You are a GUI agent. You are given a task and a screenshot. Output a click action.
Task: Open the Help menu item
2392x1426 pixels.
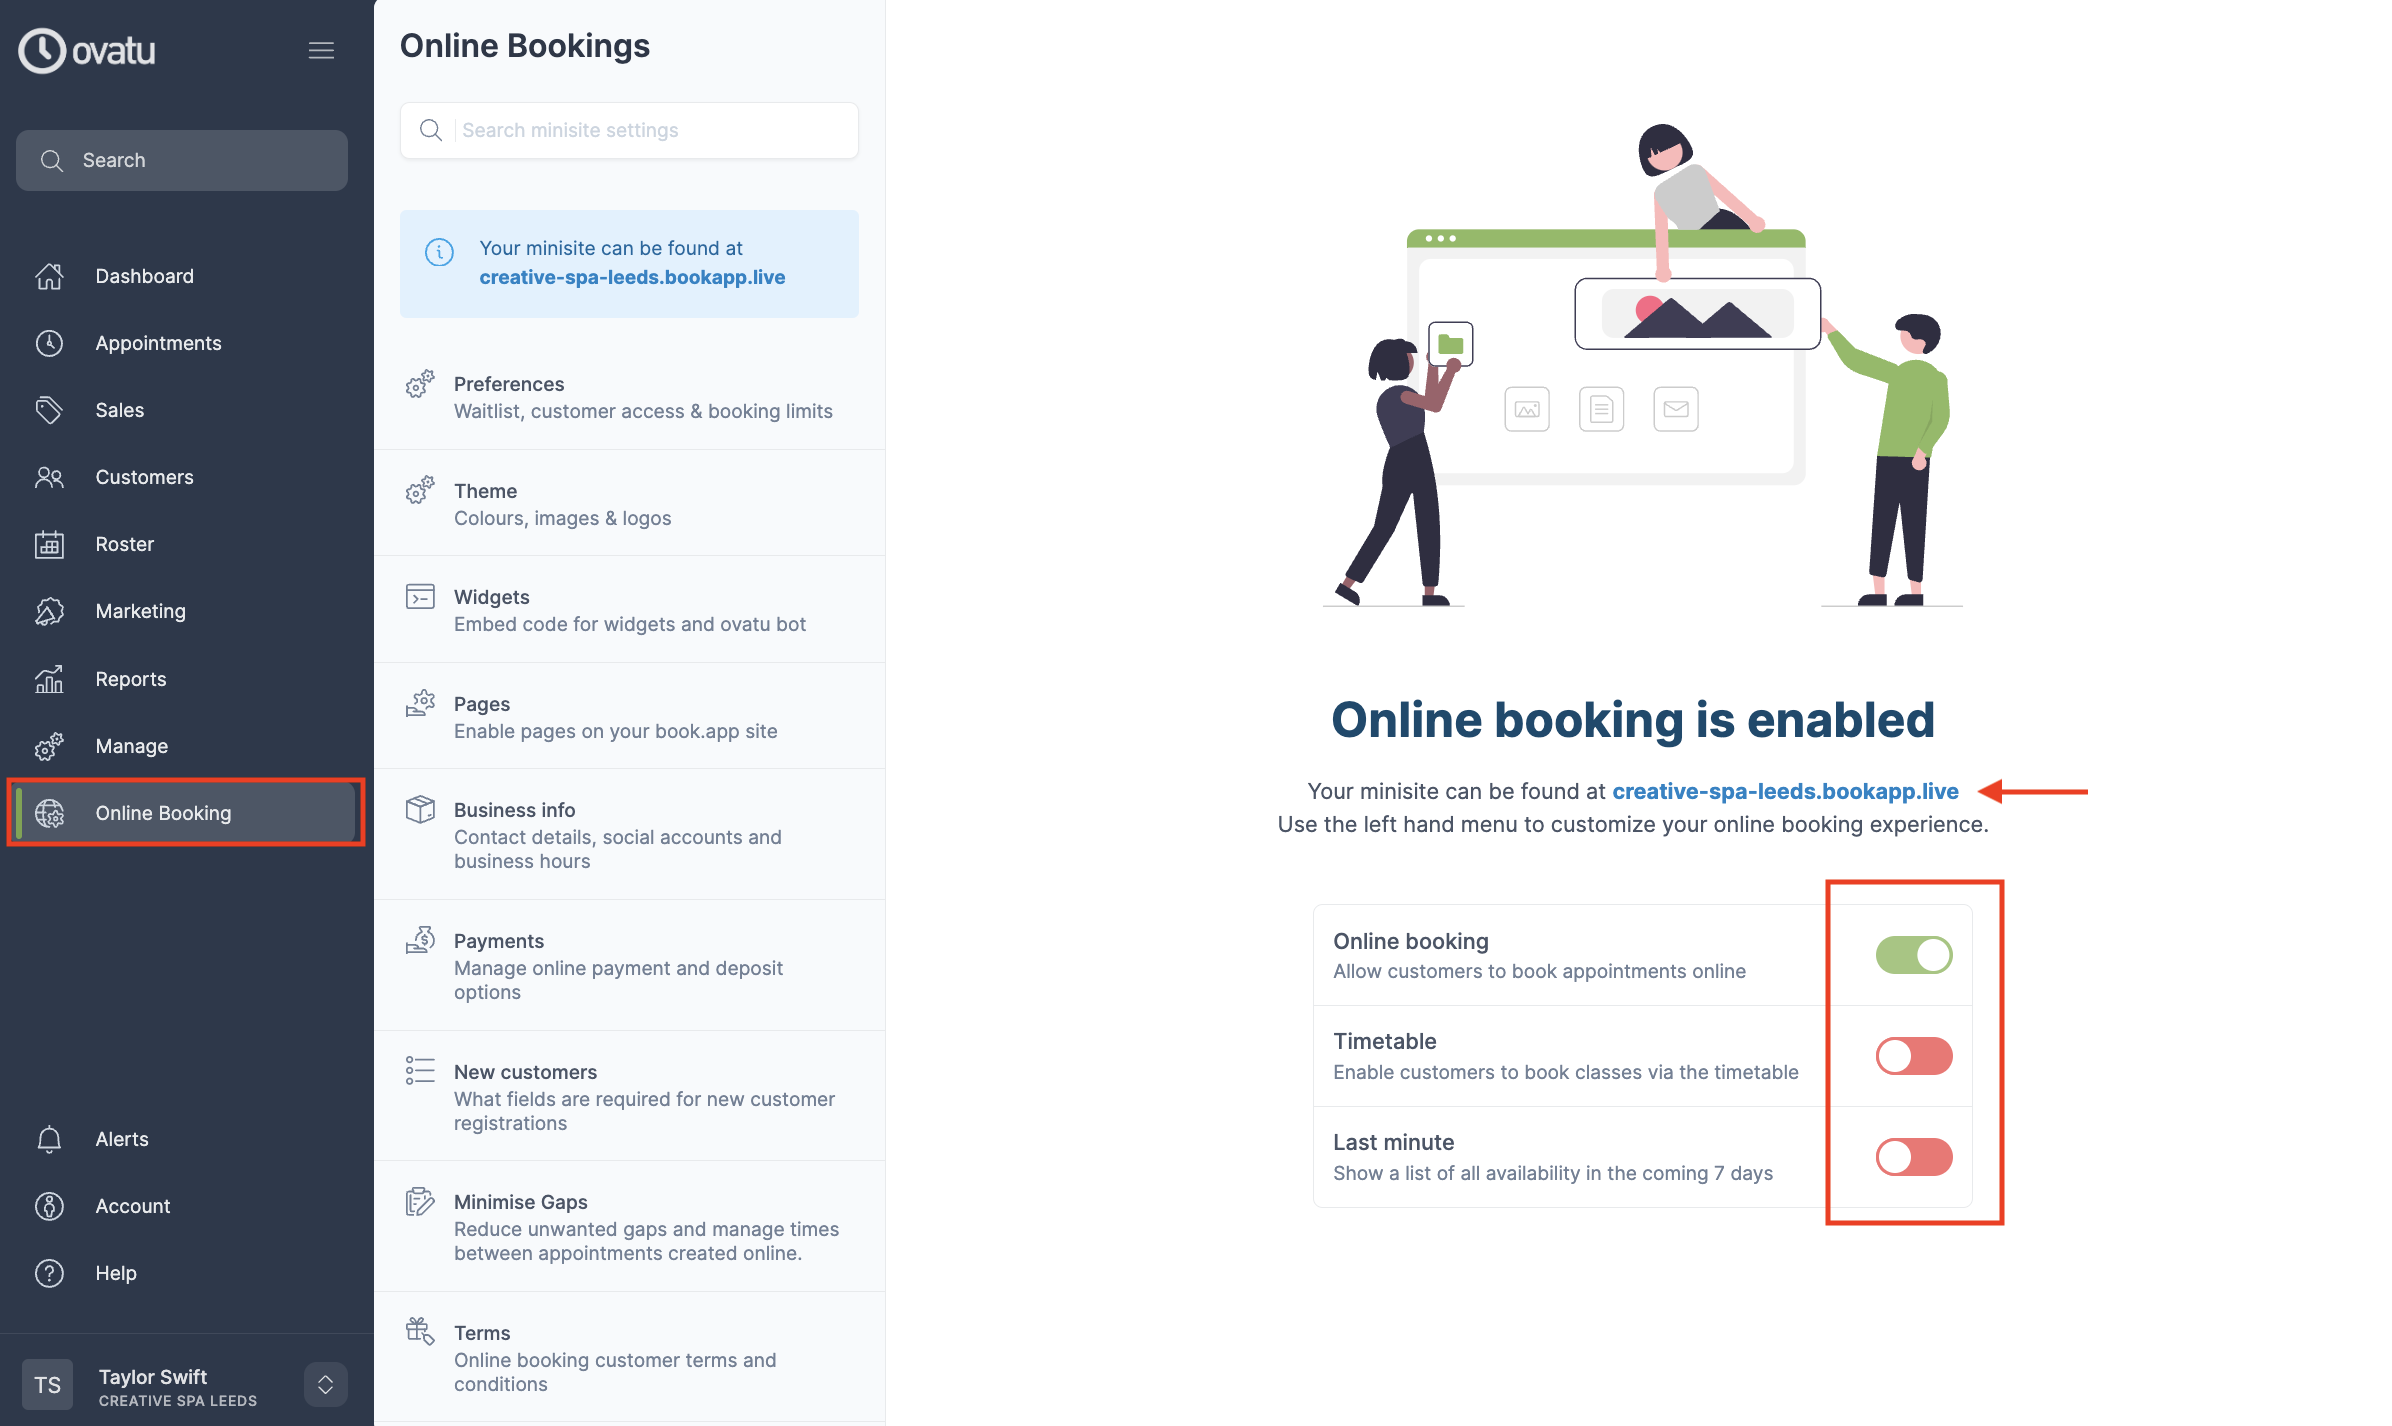(x=115, y=1273)
